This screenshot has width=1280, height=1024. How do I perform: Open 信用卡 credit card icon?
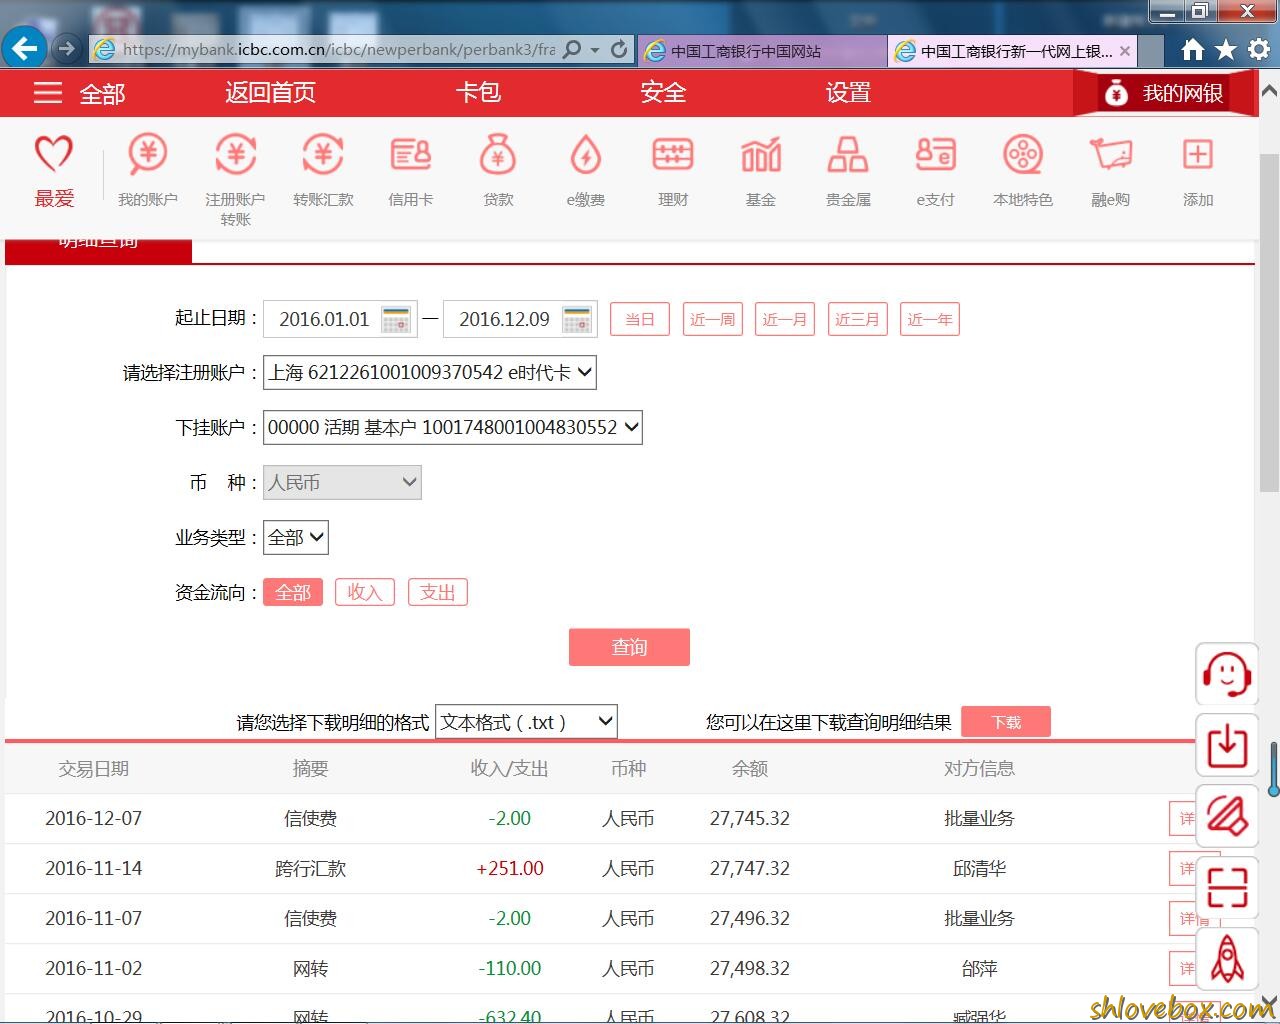(410, 154)
